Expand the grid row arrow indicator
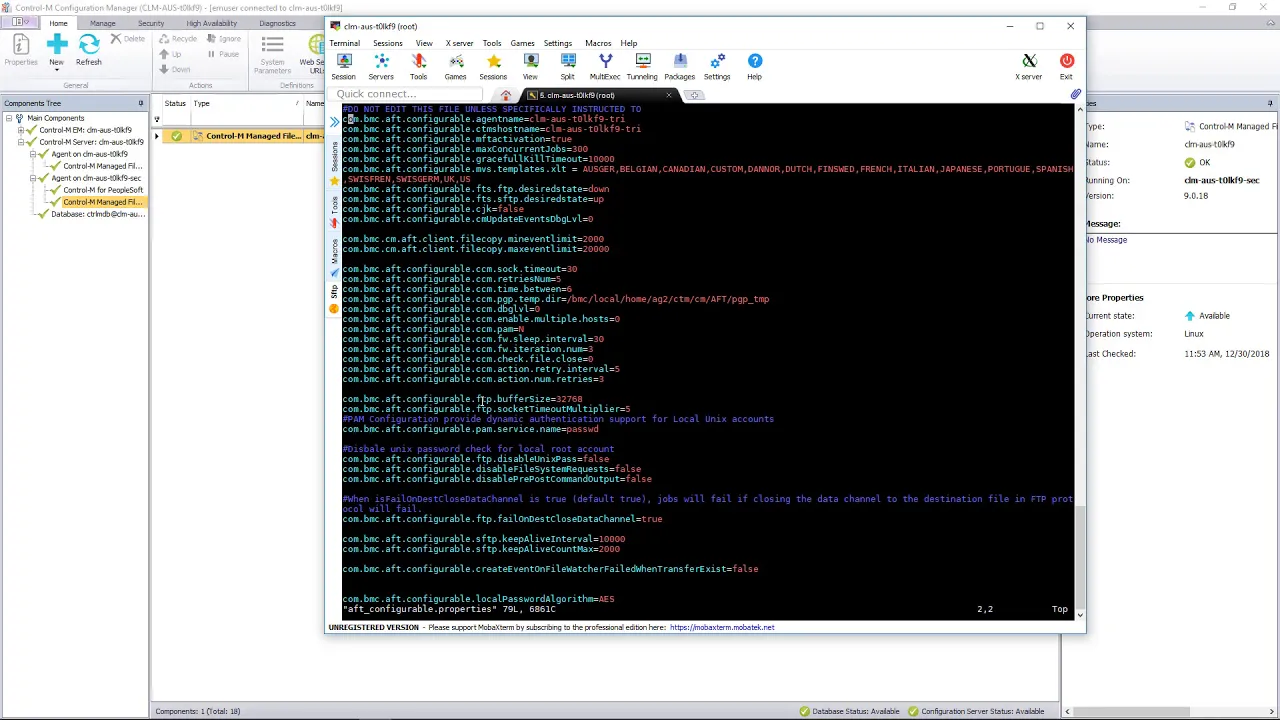This screenshot has width=1280, height=720. [x=157, y=135]
